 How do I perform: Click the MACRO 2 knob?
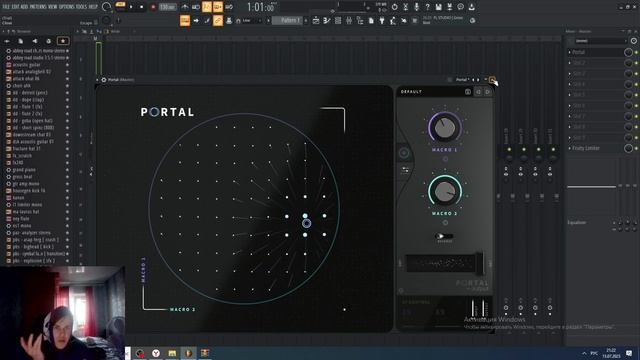point(445,191)
